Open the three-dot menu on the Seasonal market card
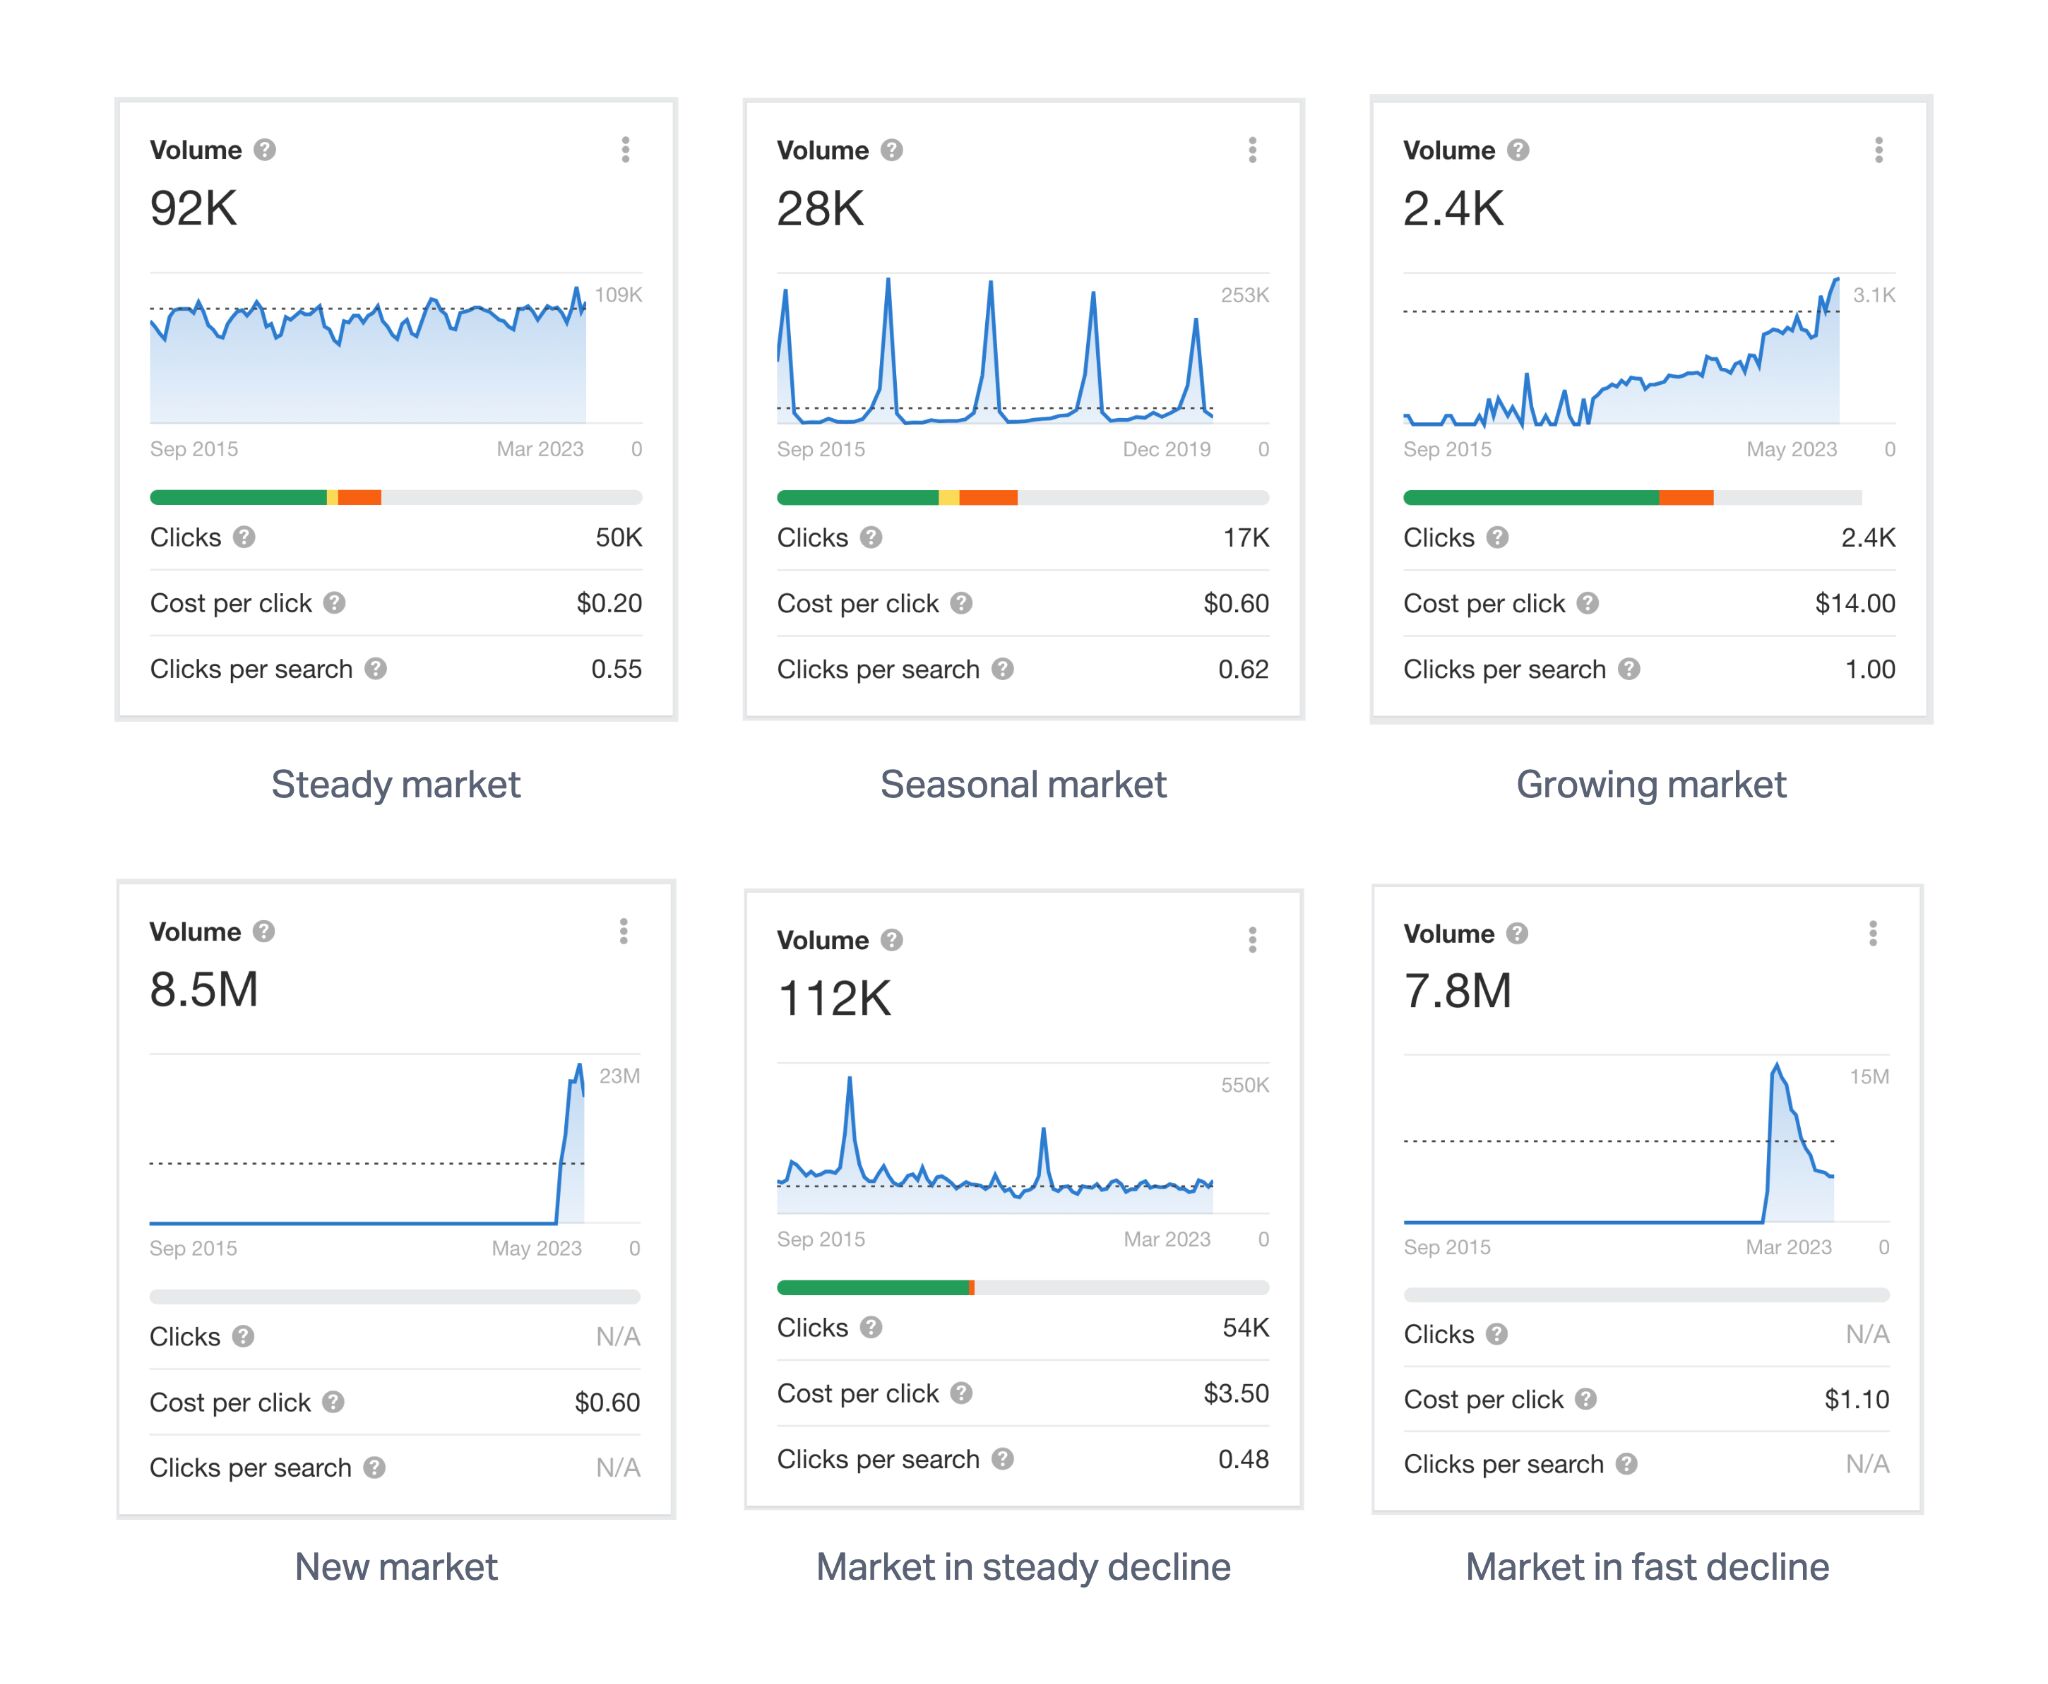The height and width of the screenshot is (1684, 2048). 1252,150
